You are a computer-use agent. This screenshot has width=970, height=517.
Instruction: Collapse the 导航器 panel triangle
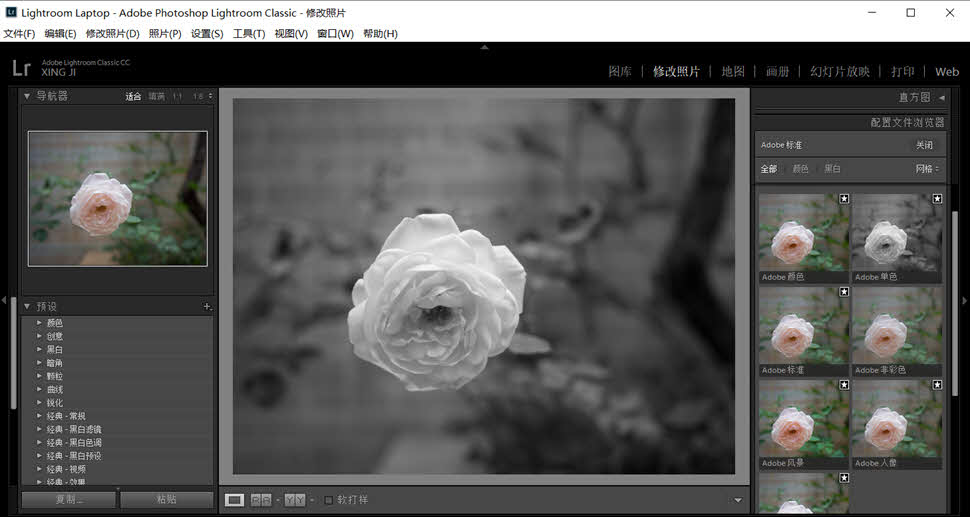pyautogui.click(x=27, y=96)
